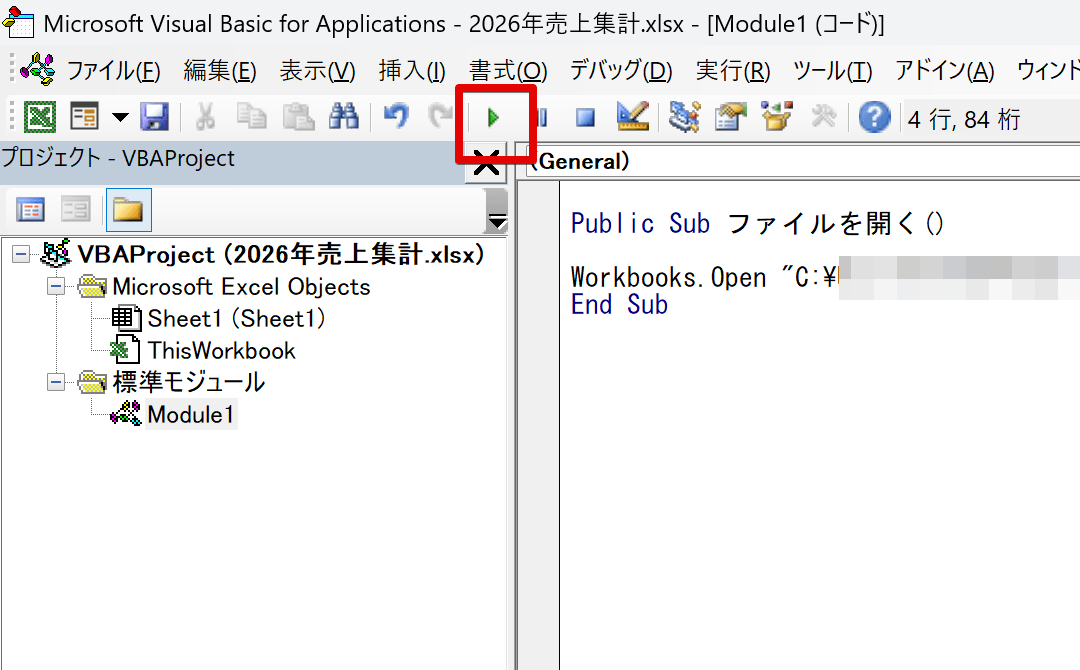Collapse the Microsoft Excel Objects folder
The width and height of the screenshot is (1080, 670).
57,287
